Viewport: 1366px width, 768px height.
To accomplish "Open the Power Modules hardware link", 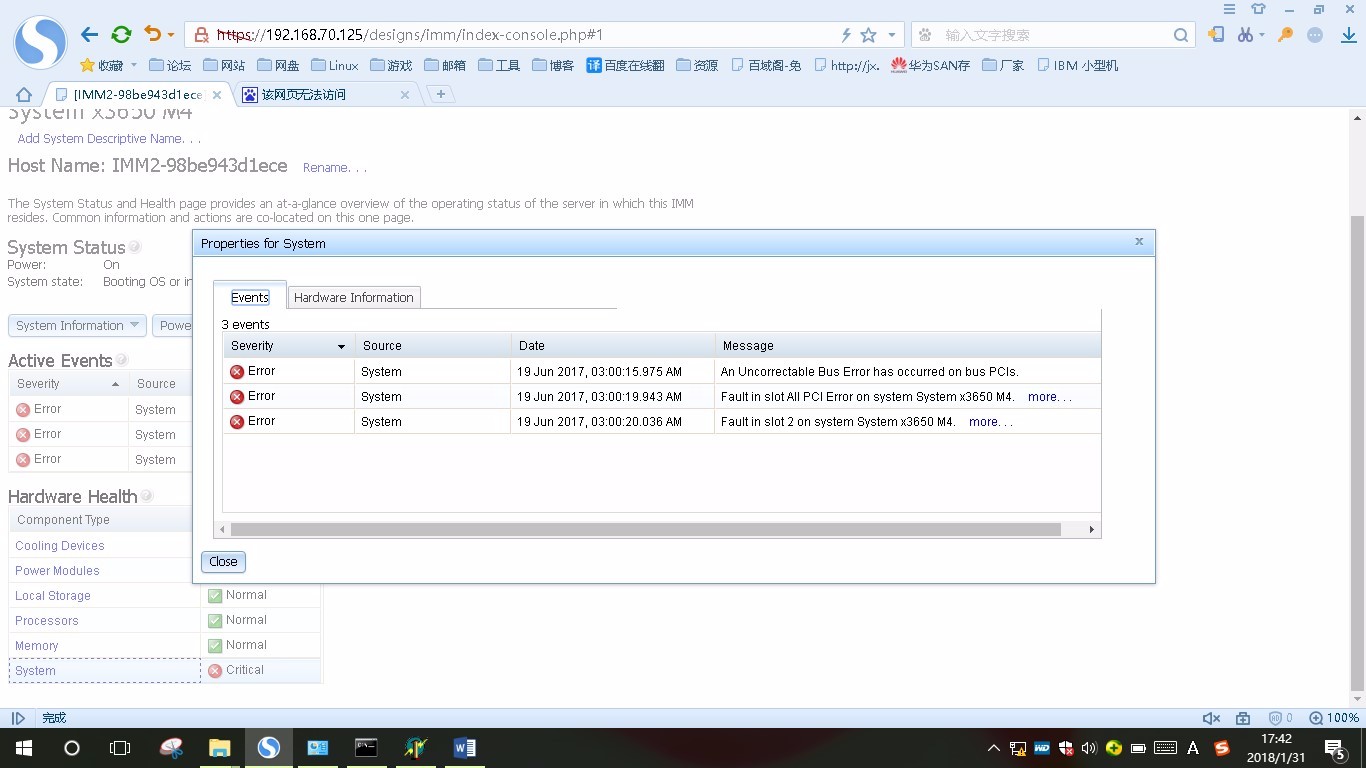I will [x=57, y=571].
